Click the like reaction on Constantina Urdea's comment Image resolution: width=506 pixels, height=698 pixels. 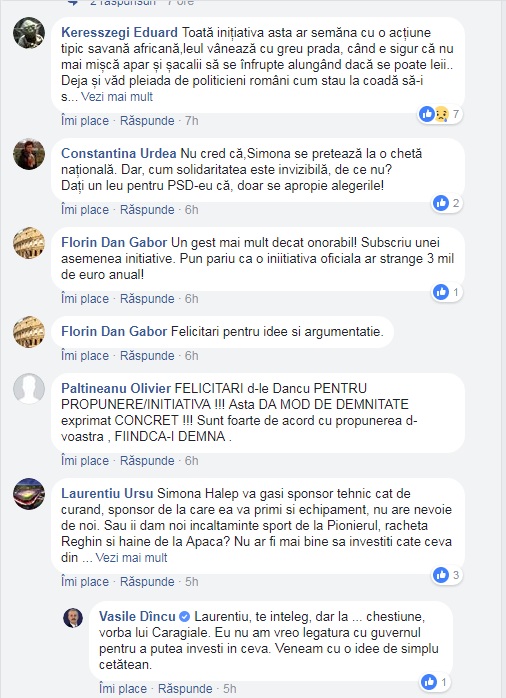[441, 203]
